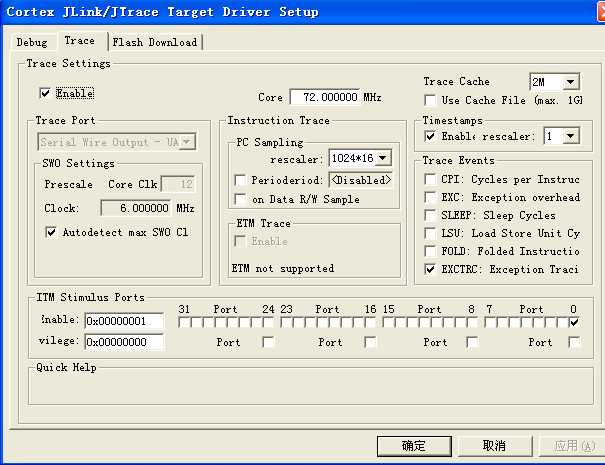This screenshot has height=465, width=605.
Task: Enable CPI Cycles per Instruction event
Action: 430,179
